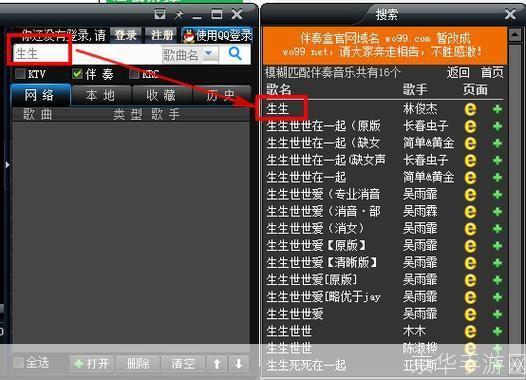Click the 类型 column header in left list
526x380 pixels.
(128, 115)
